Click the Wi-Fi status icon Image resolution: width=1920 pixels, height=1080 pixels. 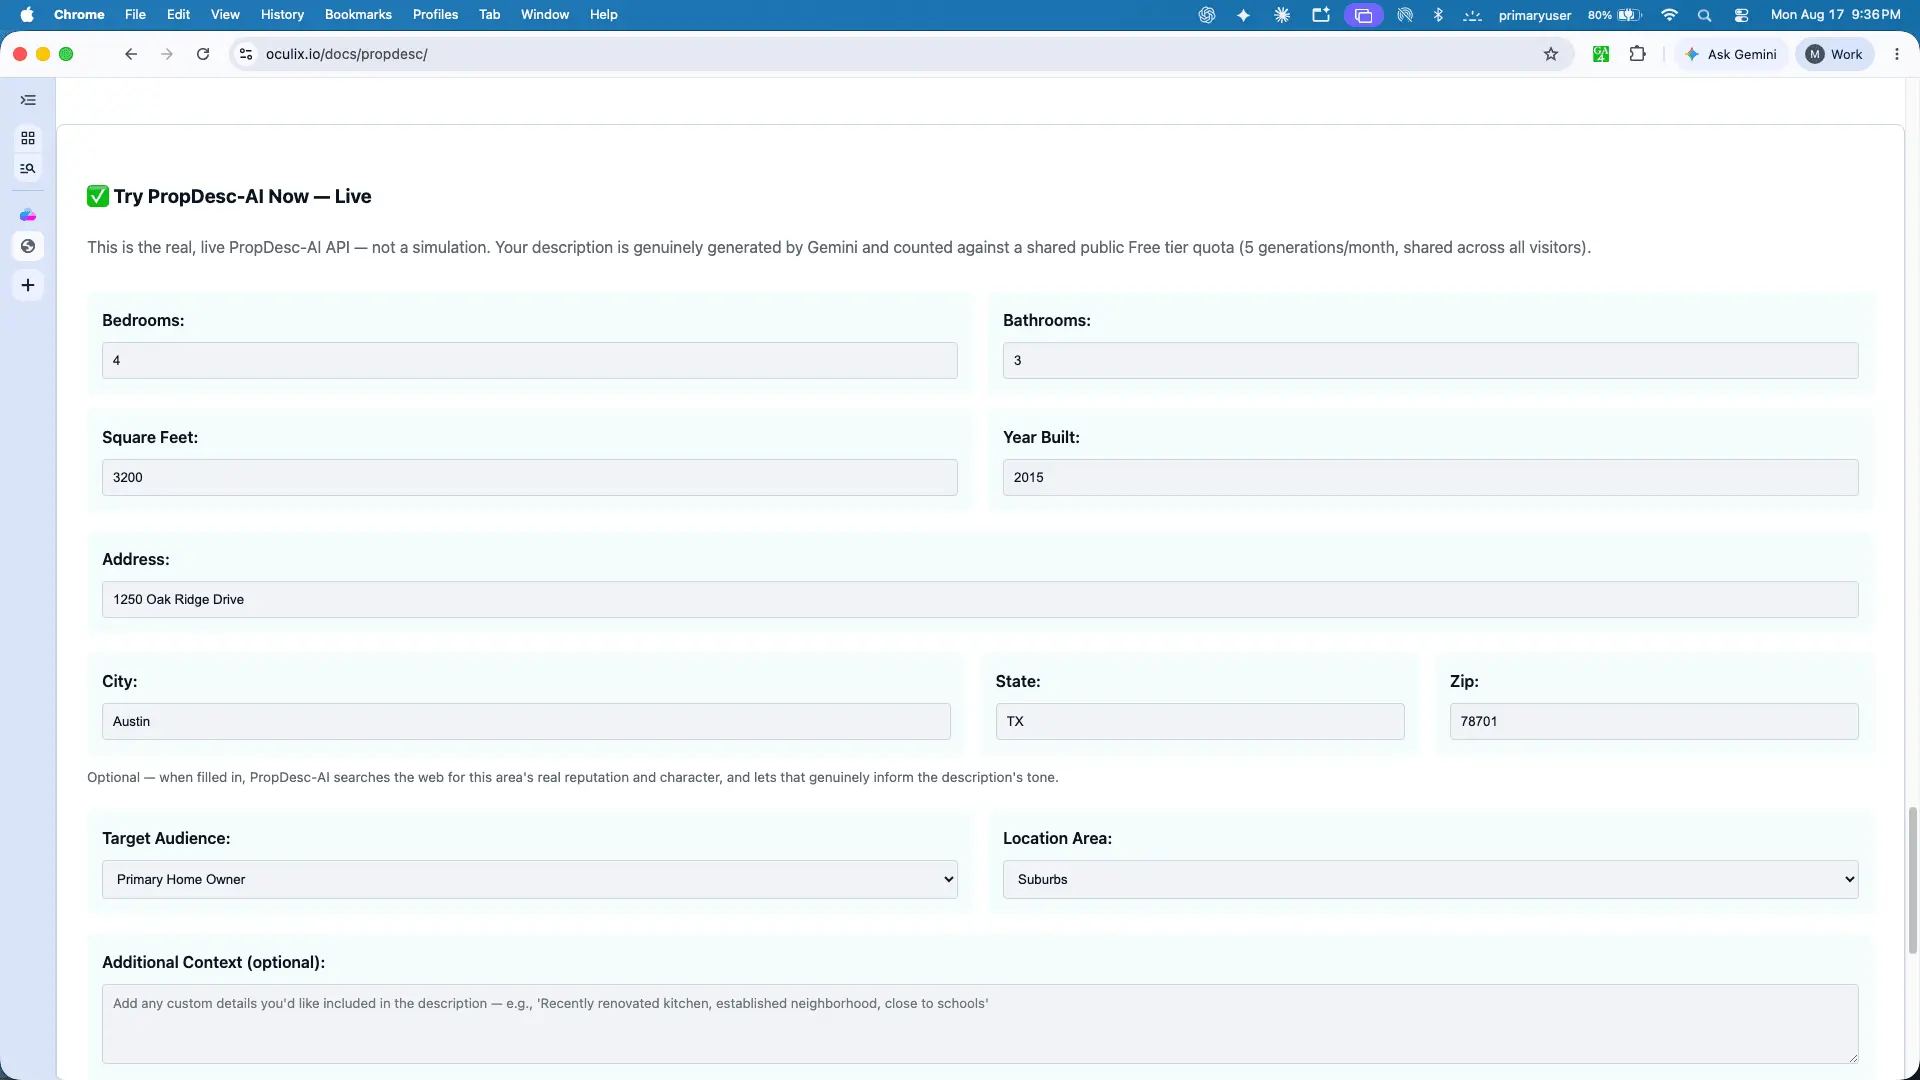[1669, 15]
